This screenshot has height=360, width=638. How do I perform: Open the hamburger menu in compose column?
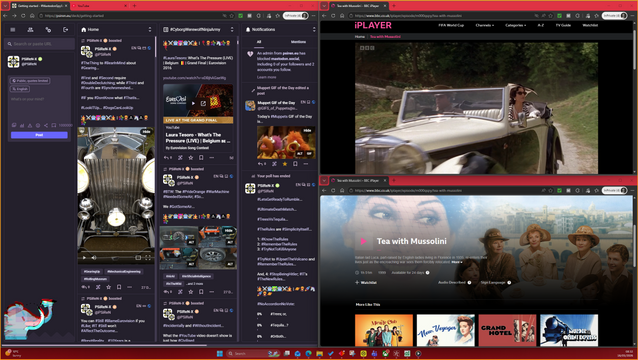coord(13,30)
